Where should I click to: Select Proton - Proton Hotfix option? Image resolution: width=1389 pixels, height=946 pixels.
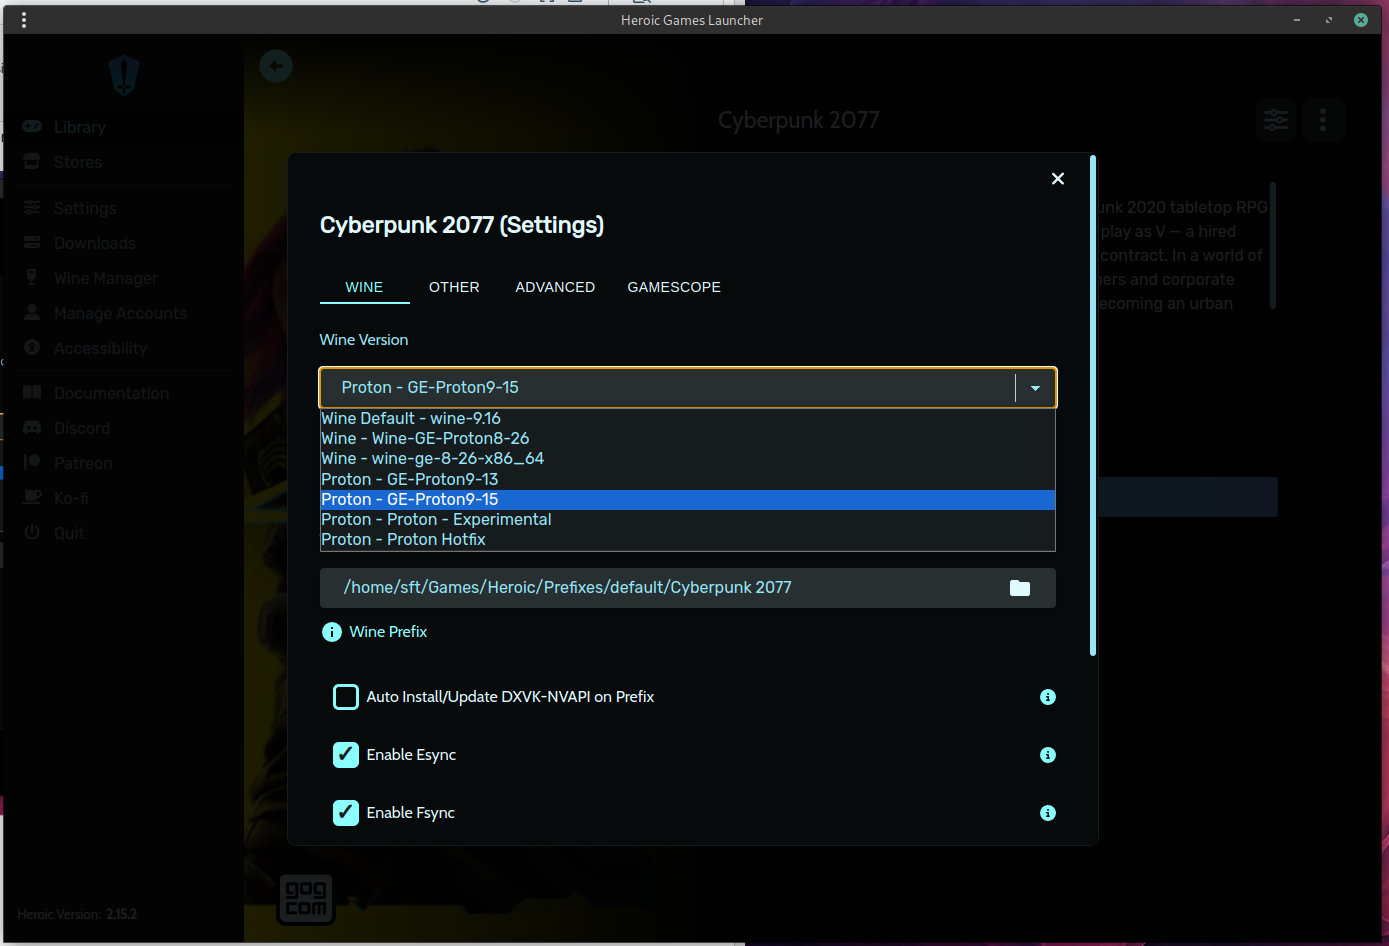click(x=687, y=540)
